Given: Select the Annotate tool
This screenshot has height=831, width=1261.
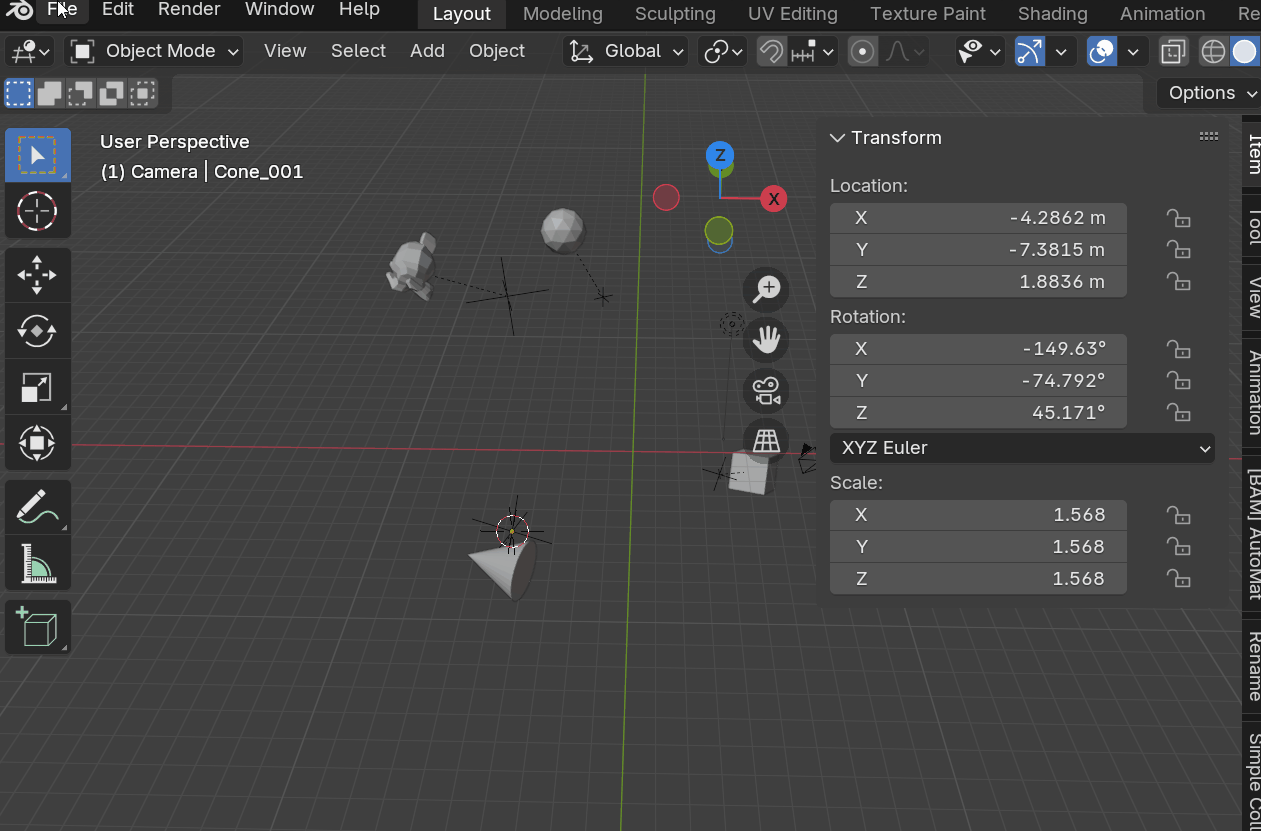Looking at the screenshot, I should 38,507.
